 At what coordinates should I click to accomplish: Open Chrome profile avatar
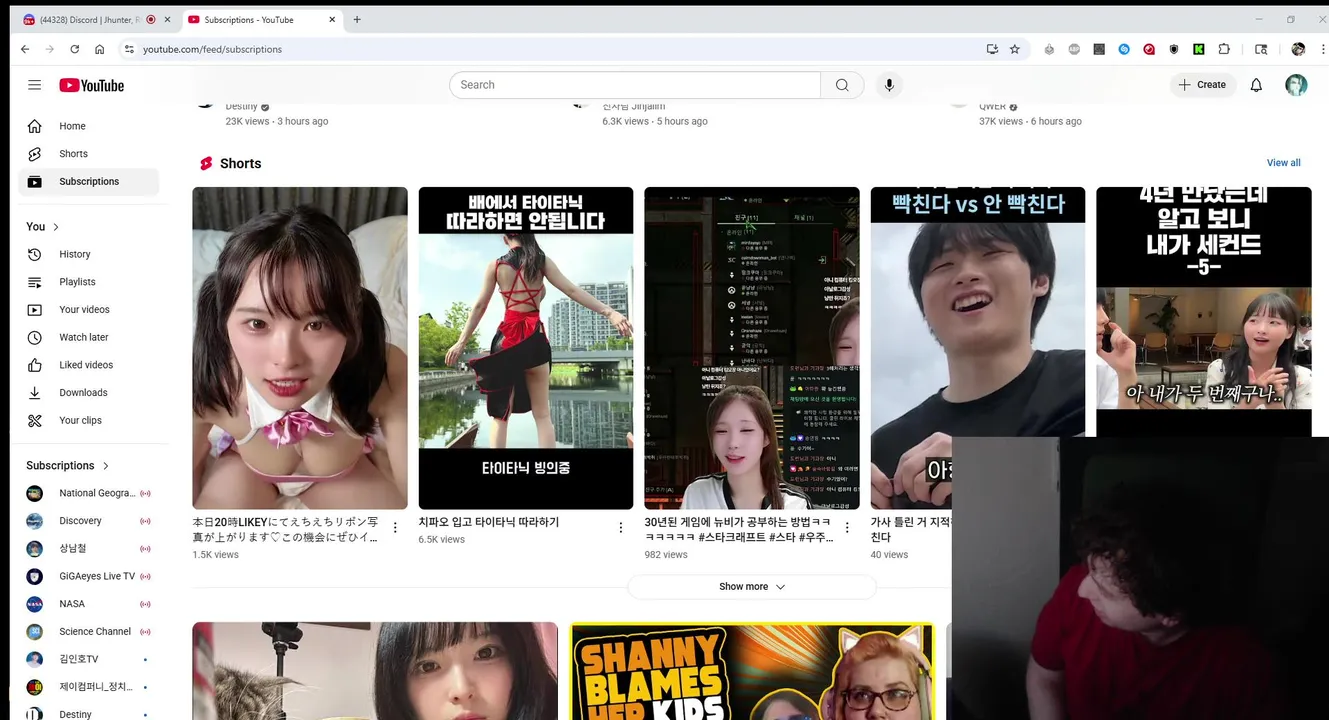pos(1298,49)
